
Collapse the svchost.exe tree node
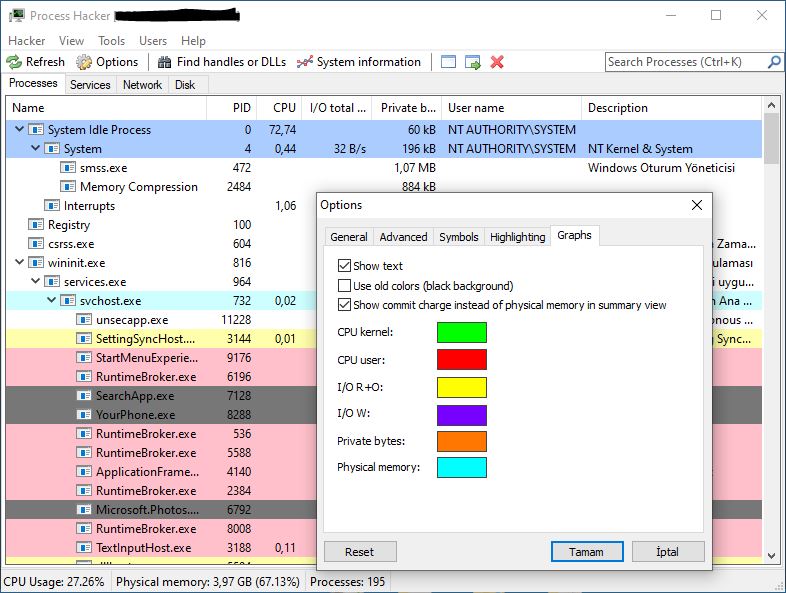(x=51, y=300)
